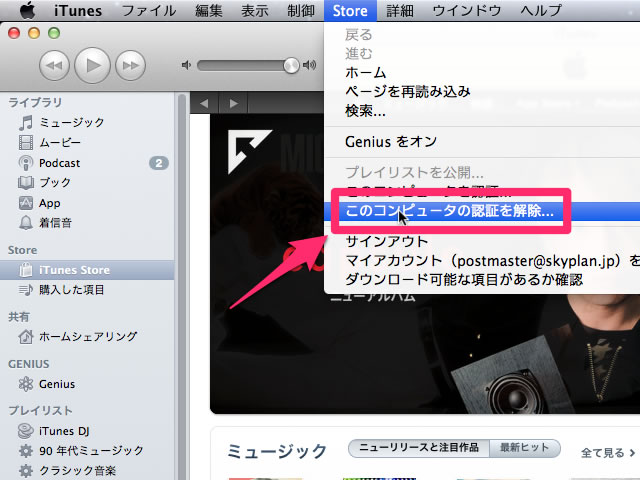The image size is (640, 480).
Task: Open the 編集 menu
Action: [x=209, y=11]
